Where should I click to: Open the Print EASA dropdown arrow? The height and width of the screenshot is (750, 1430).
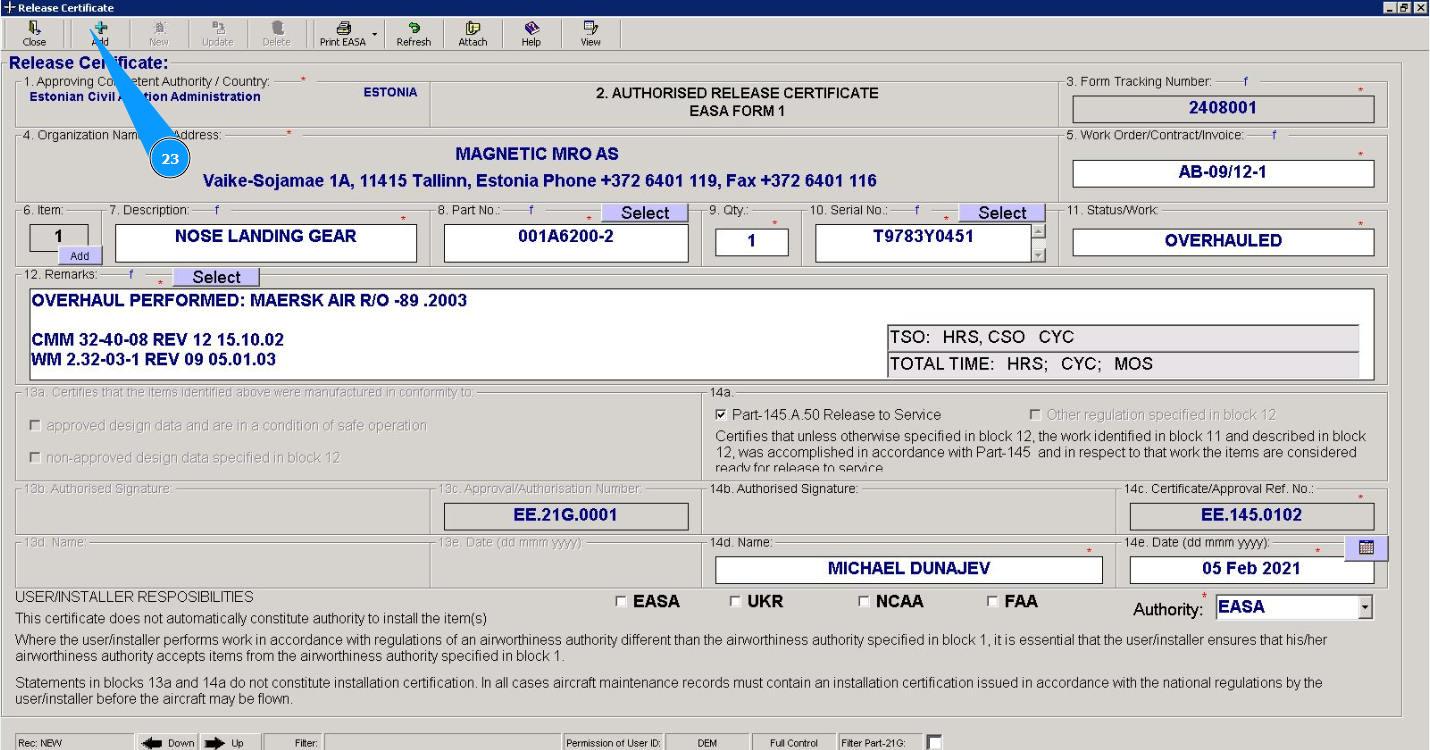coord(375,34)
